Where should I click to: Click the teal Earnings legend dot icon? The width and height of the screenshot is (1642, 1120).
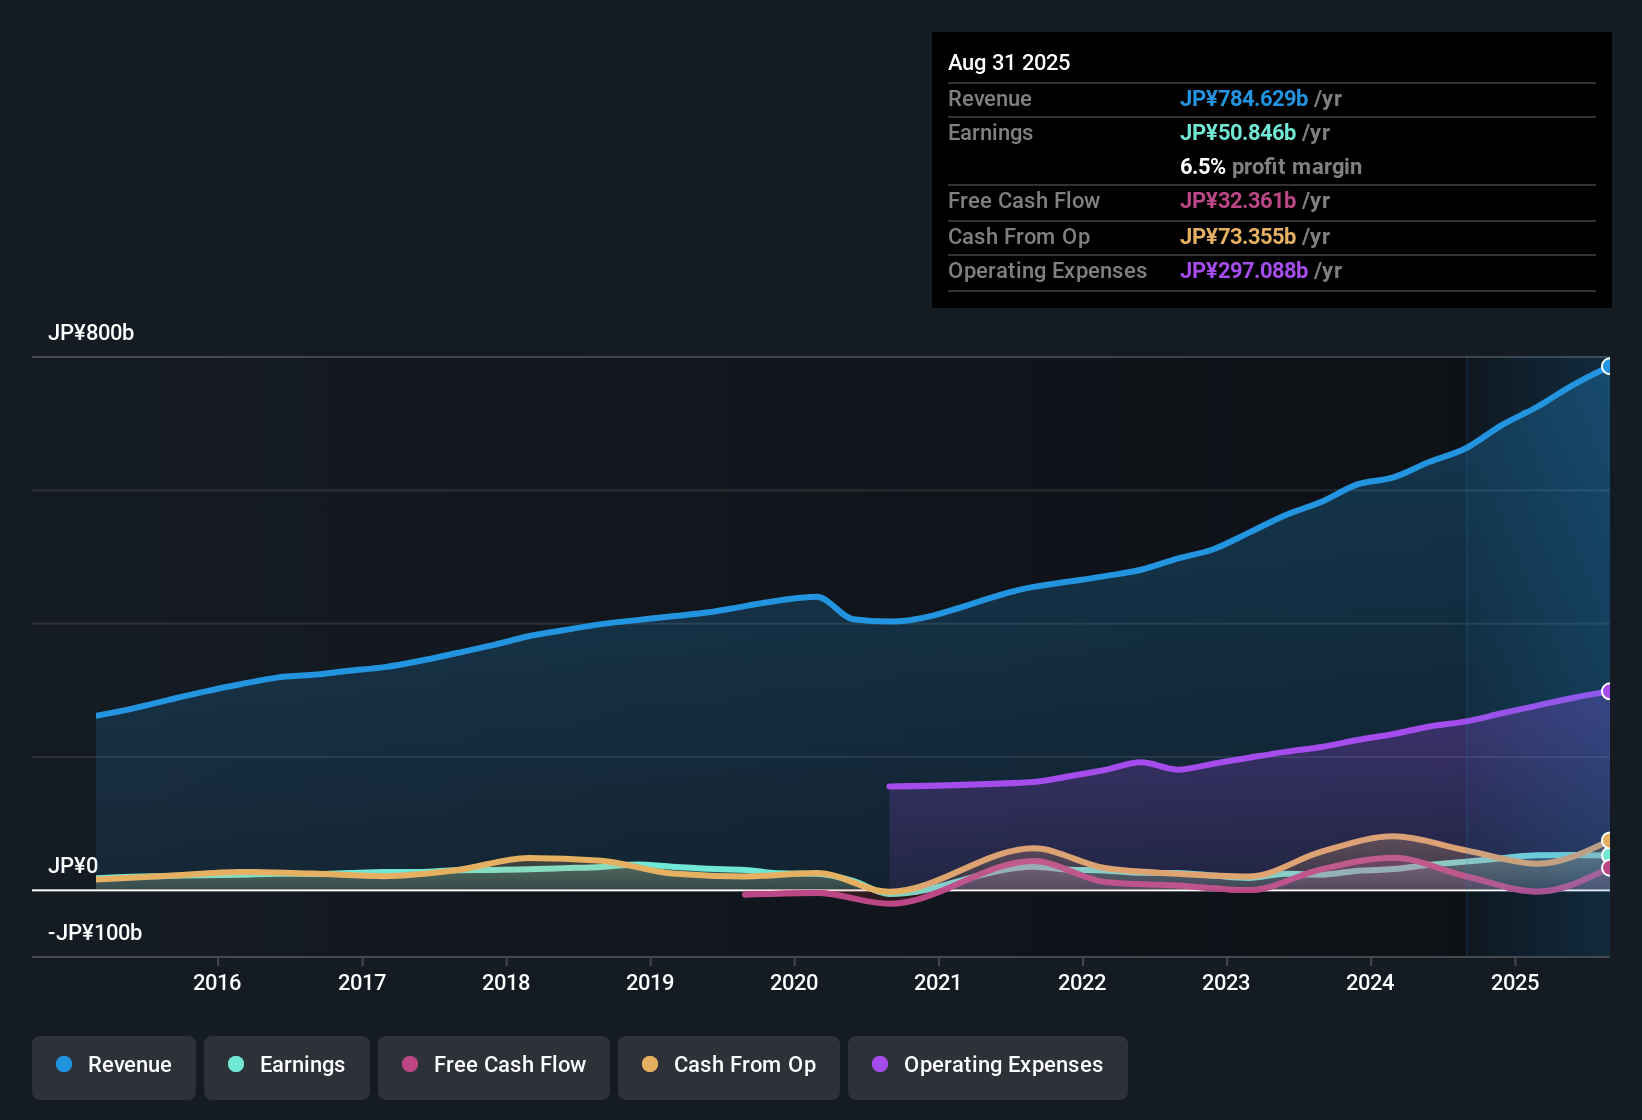point(236,1065)
